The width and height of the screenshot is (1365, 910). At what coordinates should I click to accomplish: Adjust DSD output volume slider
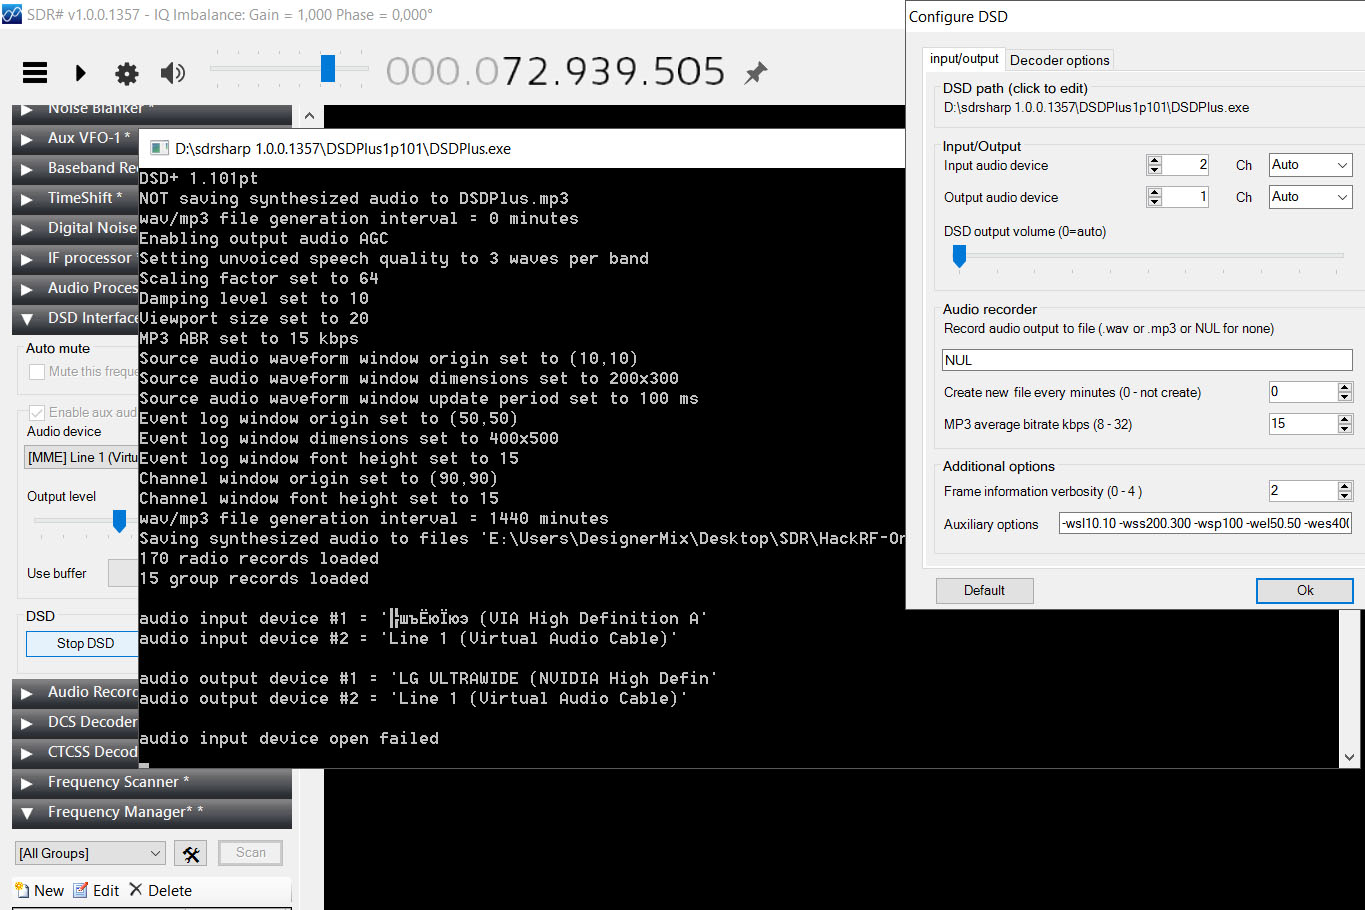959,257
